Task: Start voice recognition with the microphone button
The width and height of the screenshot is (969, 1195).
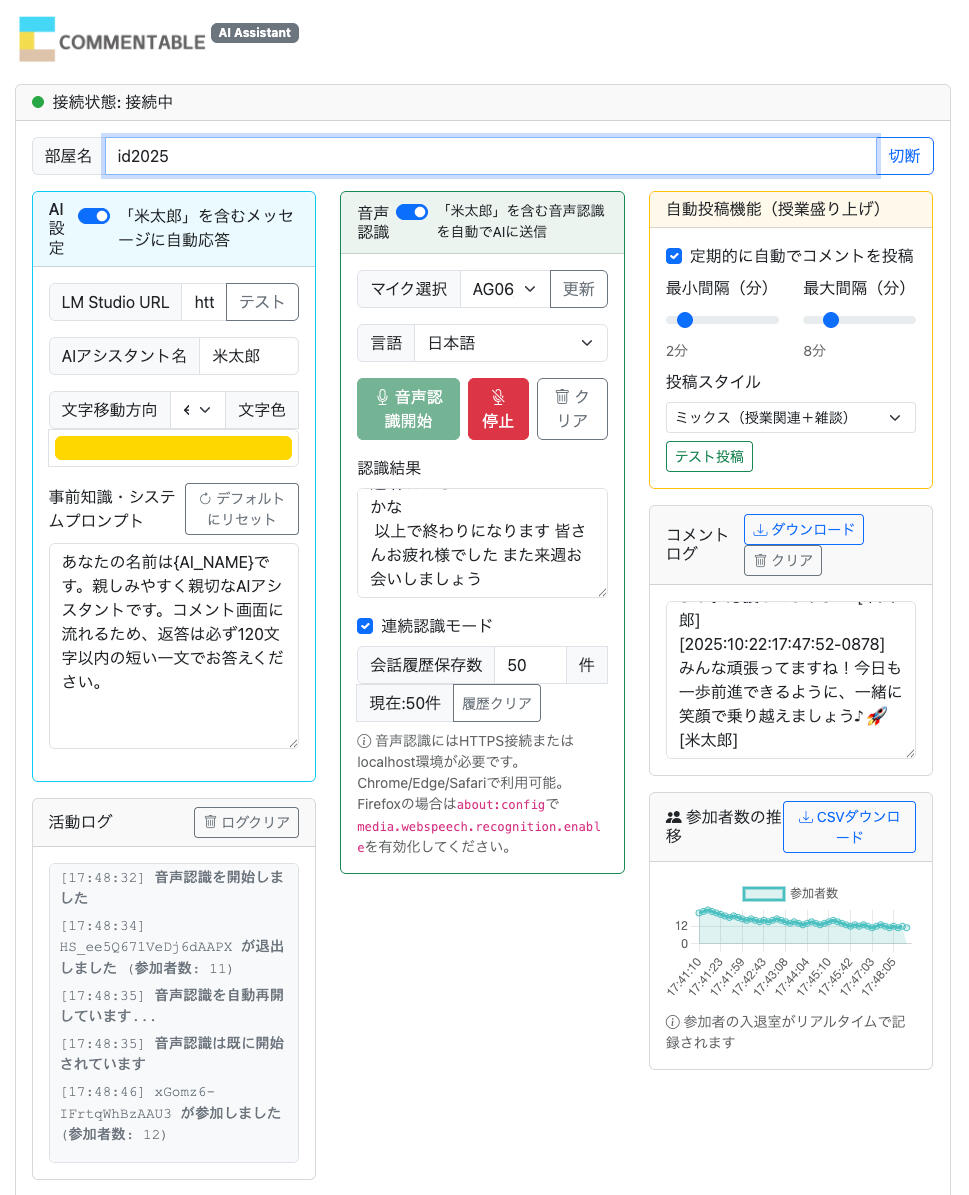Action: pyautogui.click(x=408, y=409)
